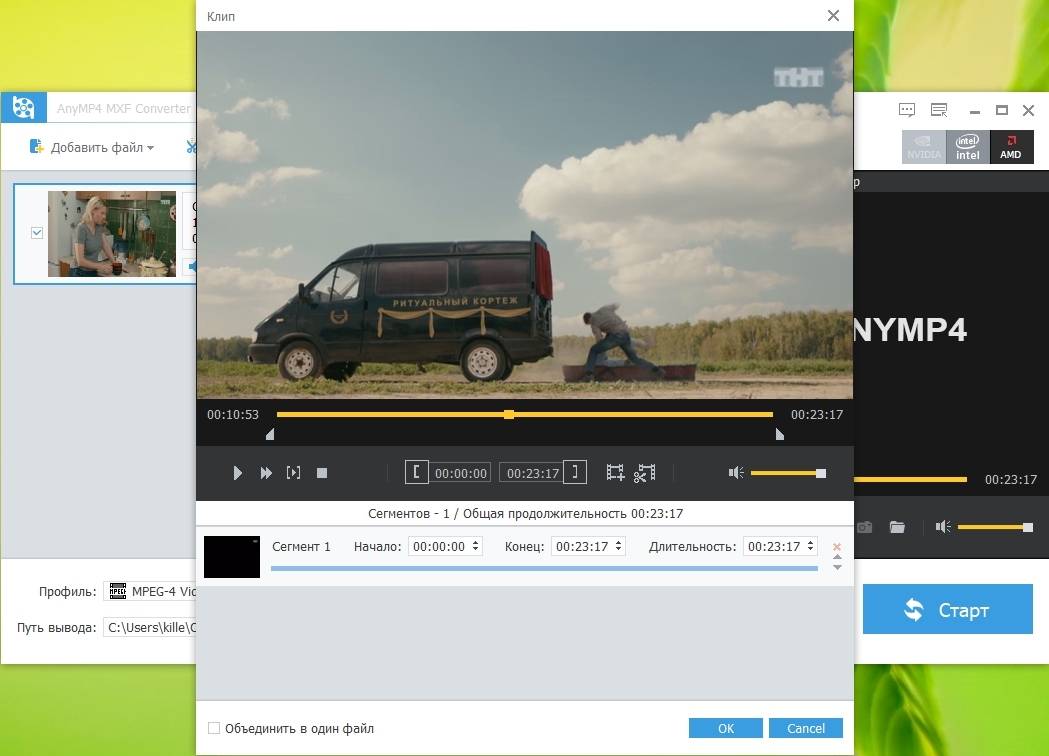1049x756 pixels.
Task: Adjust main preview volume slider
Action: [x=995, y=527]
